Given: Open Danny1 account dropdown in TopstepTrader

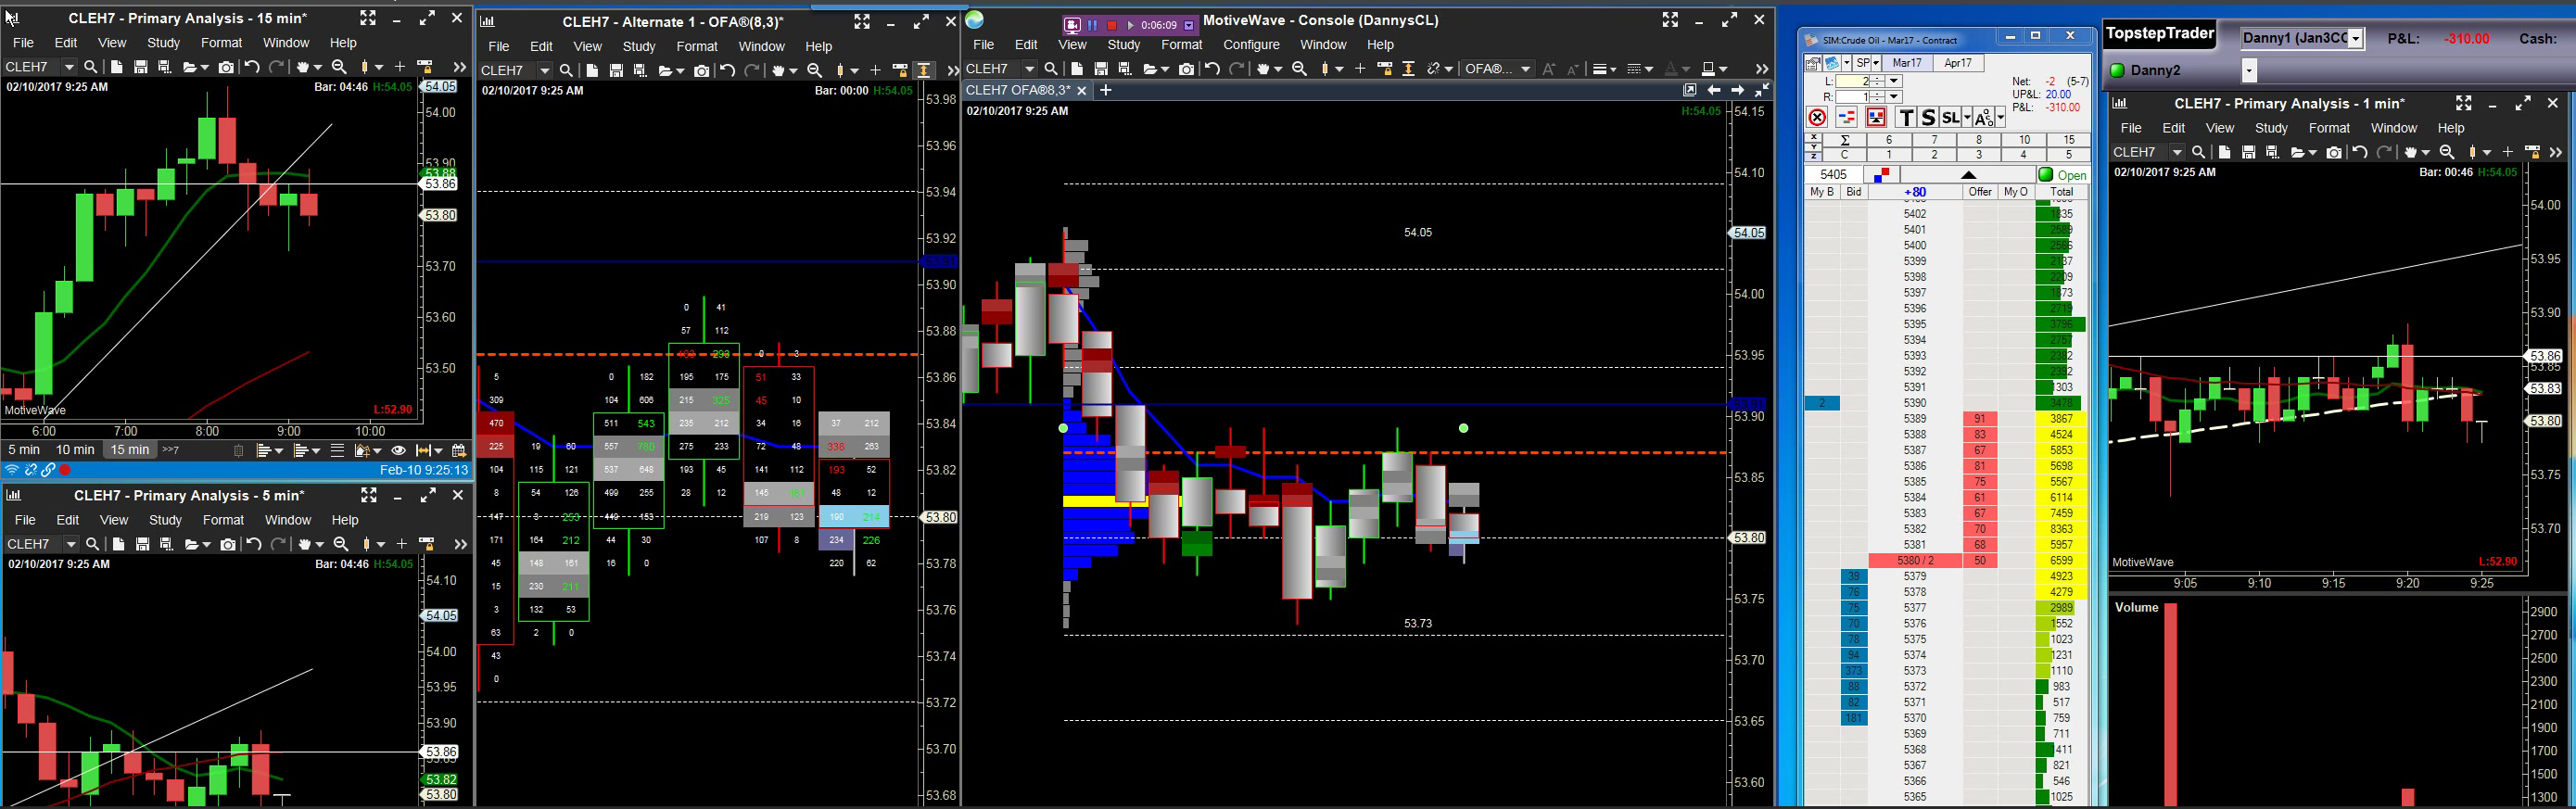Looking at the screenshot, I should [x=2356, y=39].
